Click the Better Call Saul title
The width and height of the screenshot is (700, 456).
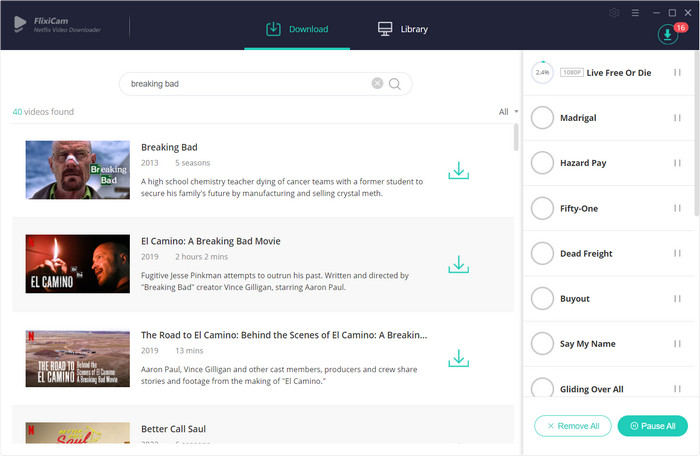(173, 429)
